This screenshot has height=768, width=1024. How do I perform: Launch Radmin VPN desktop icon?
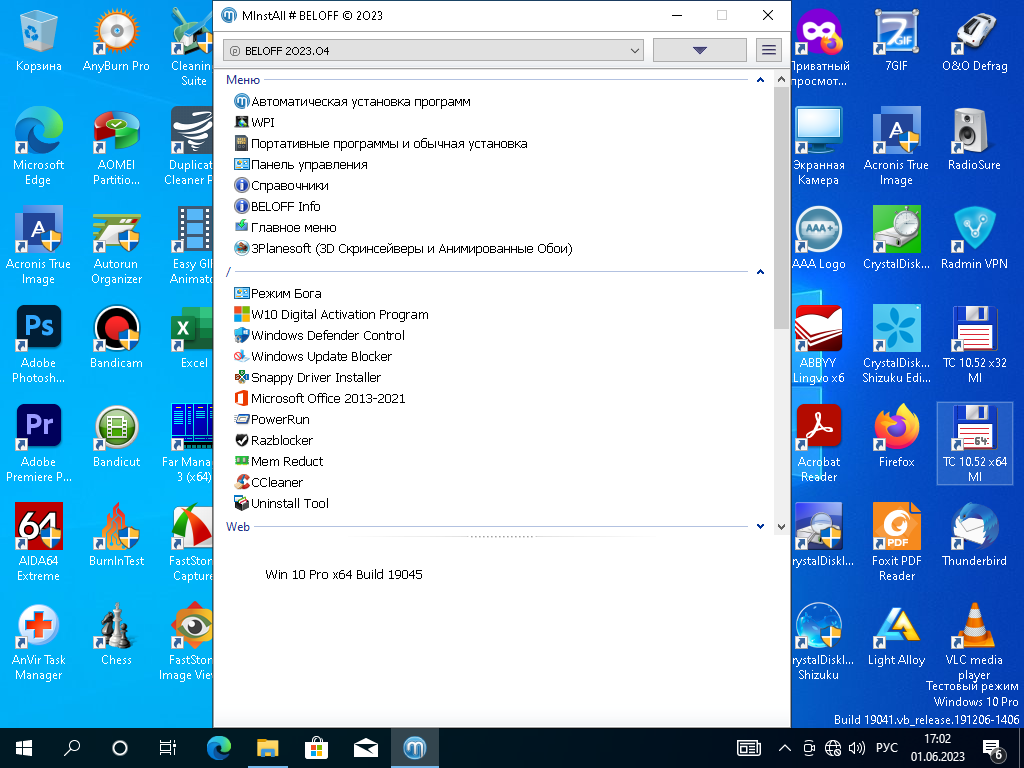pos(974,239)
